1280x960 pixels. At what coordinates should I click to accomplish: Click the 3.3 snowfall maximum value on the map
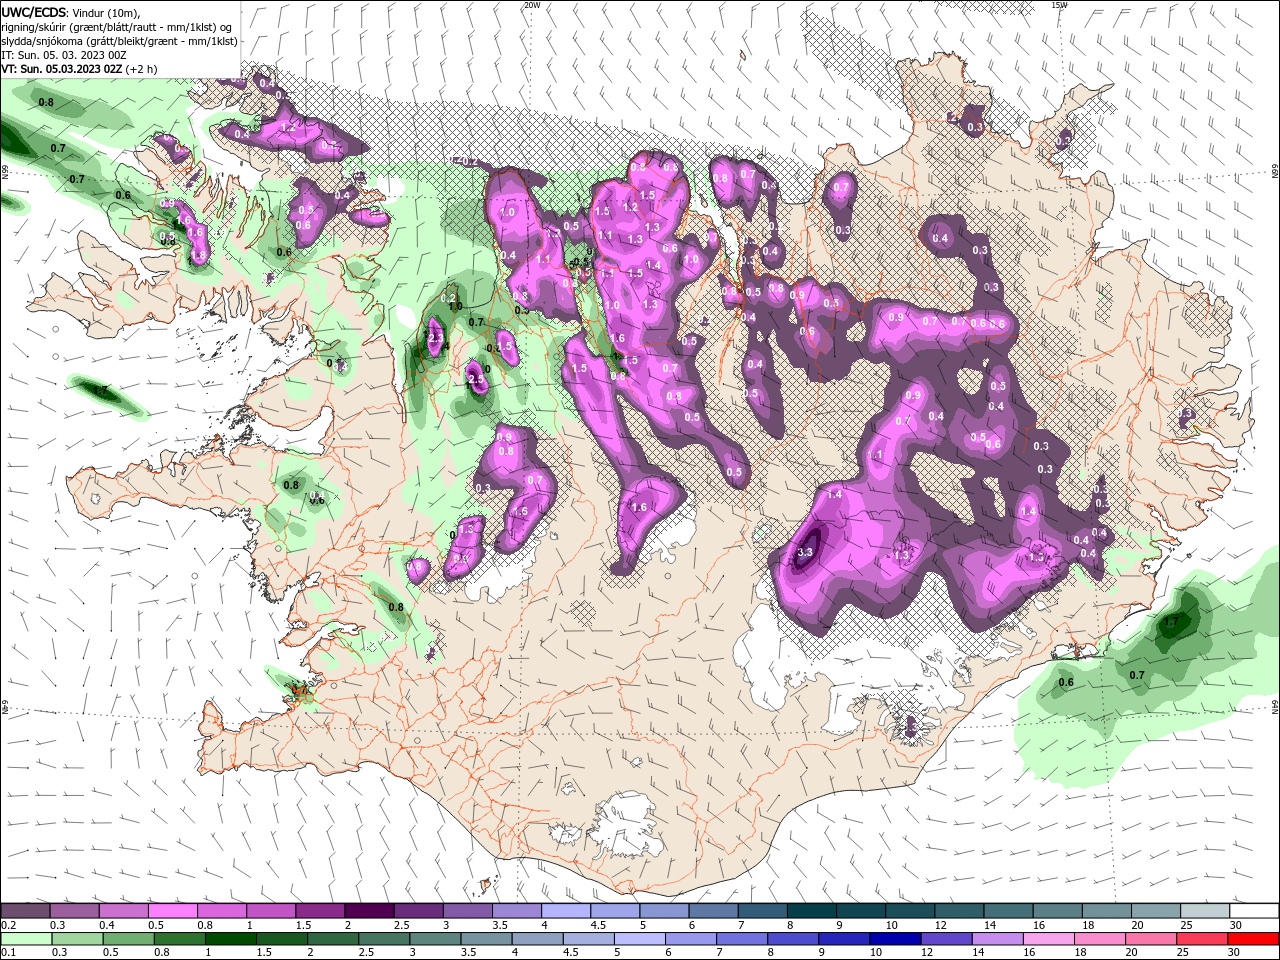point(804,552)
